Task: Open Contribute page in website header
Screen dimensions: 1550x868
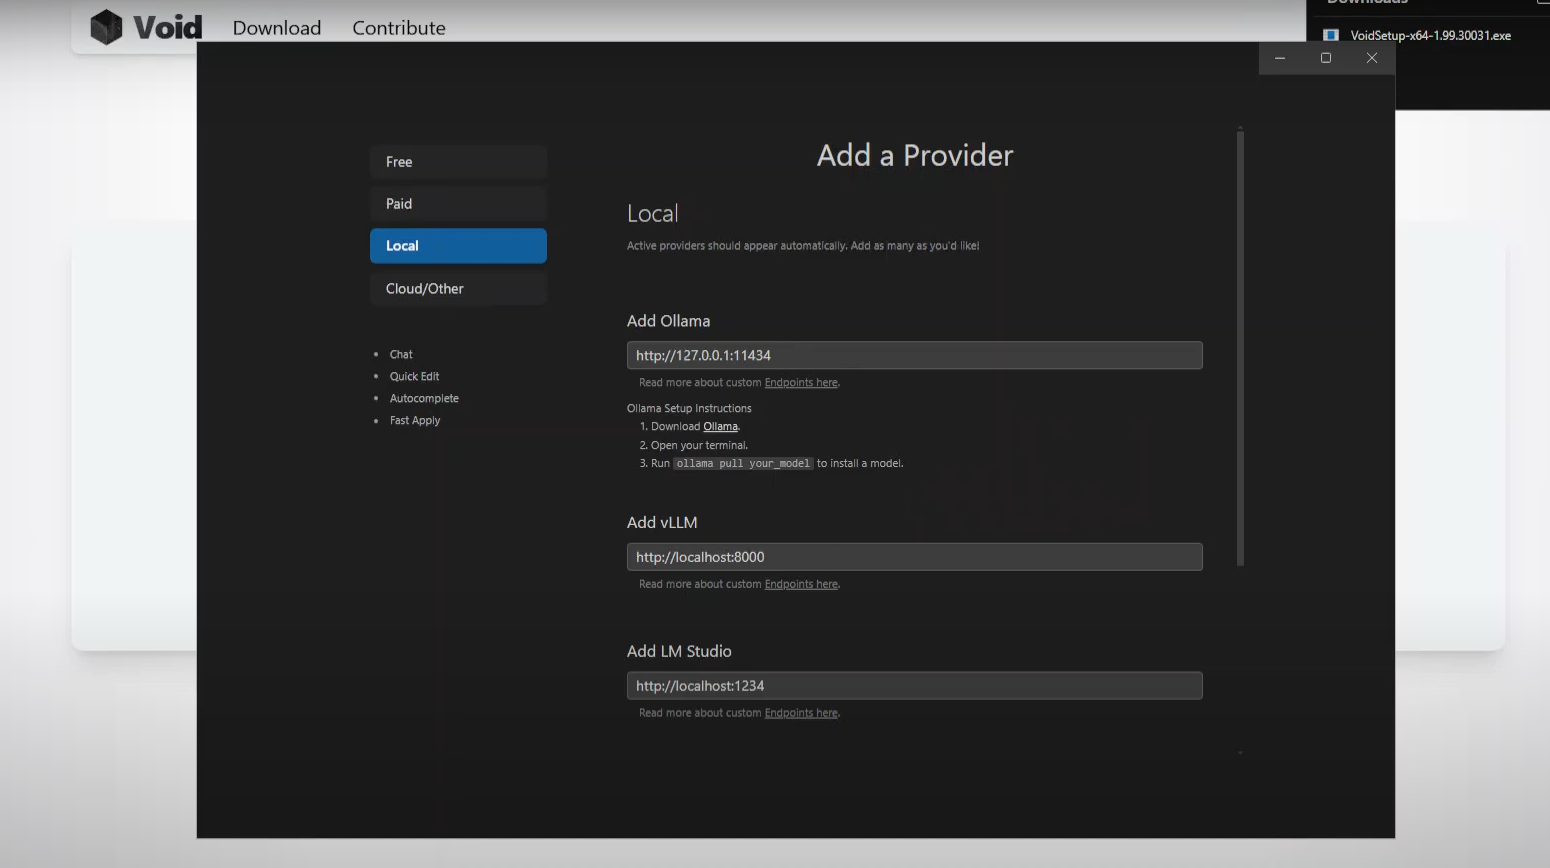Action: pyautogui.click(x=399, y=28)
